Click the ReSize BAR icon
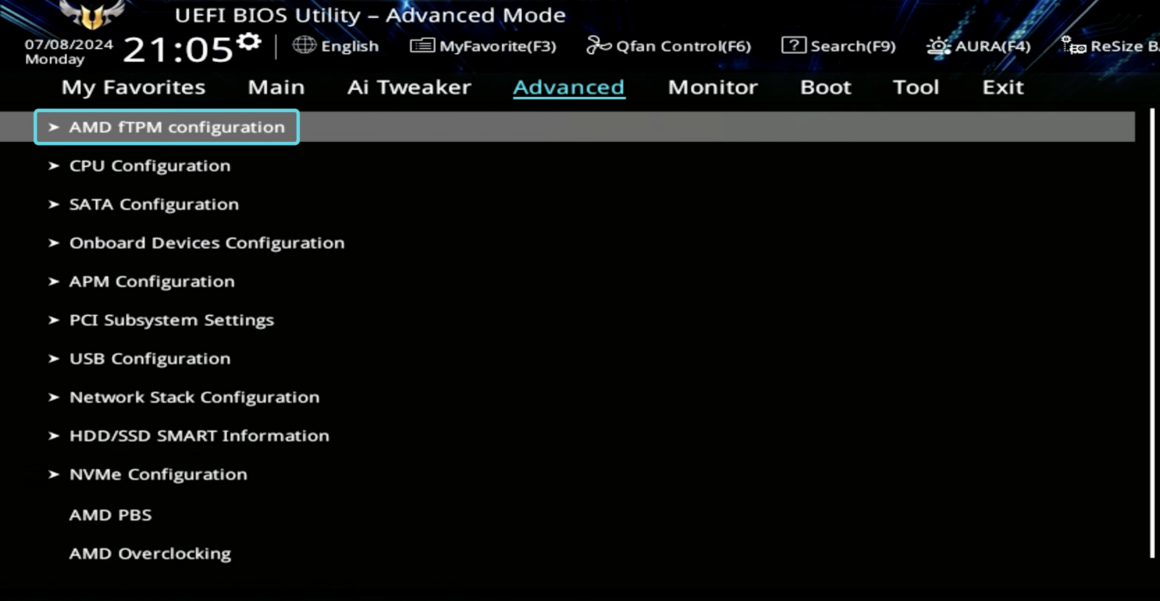The width and height of the screenshot is (1160, 601). [1073, 46]
